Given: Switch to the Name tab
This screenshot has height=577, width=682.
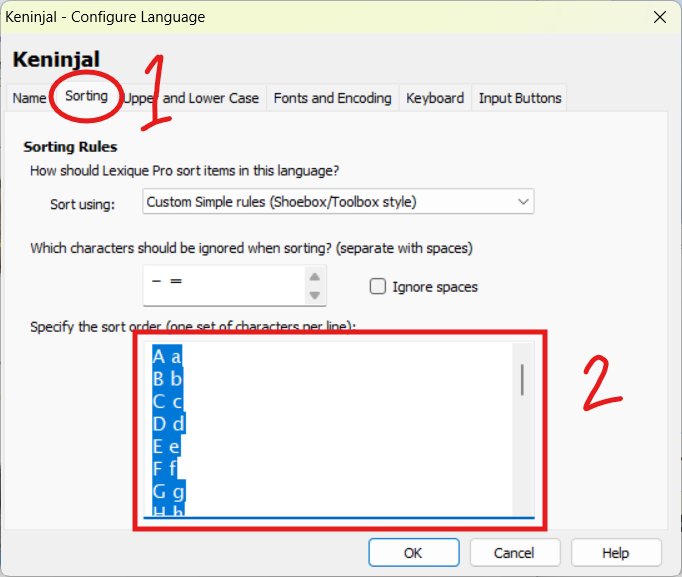Looking at the screenshot, I should (30, 98).
